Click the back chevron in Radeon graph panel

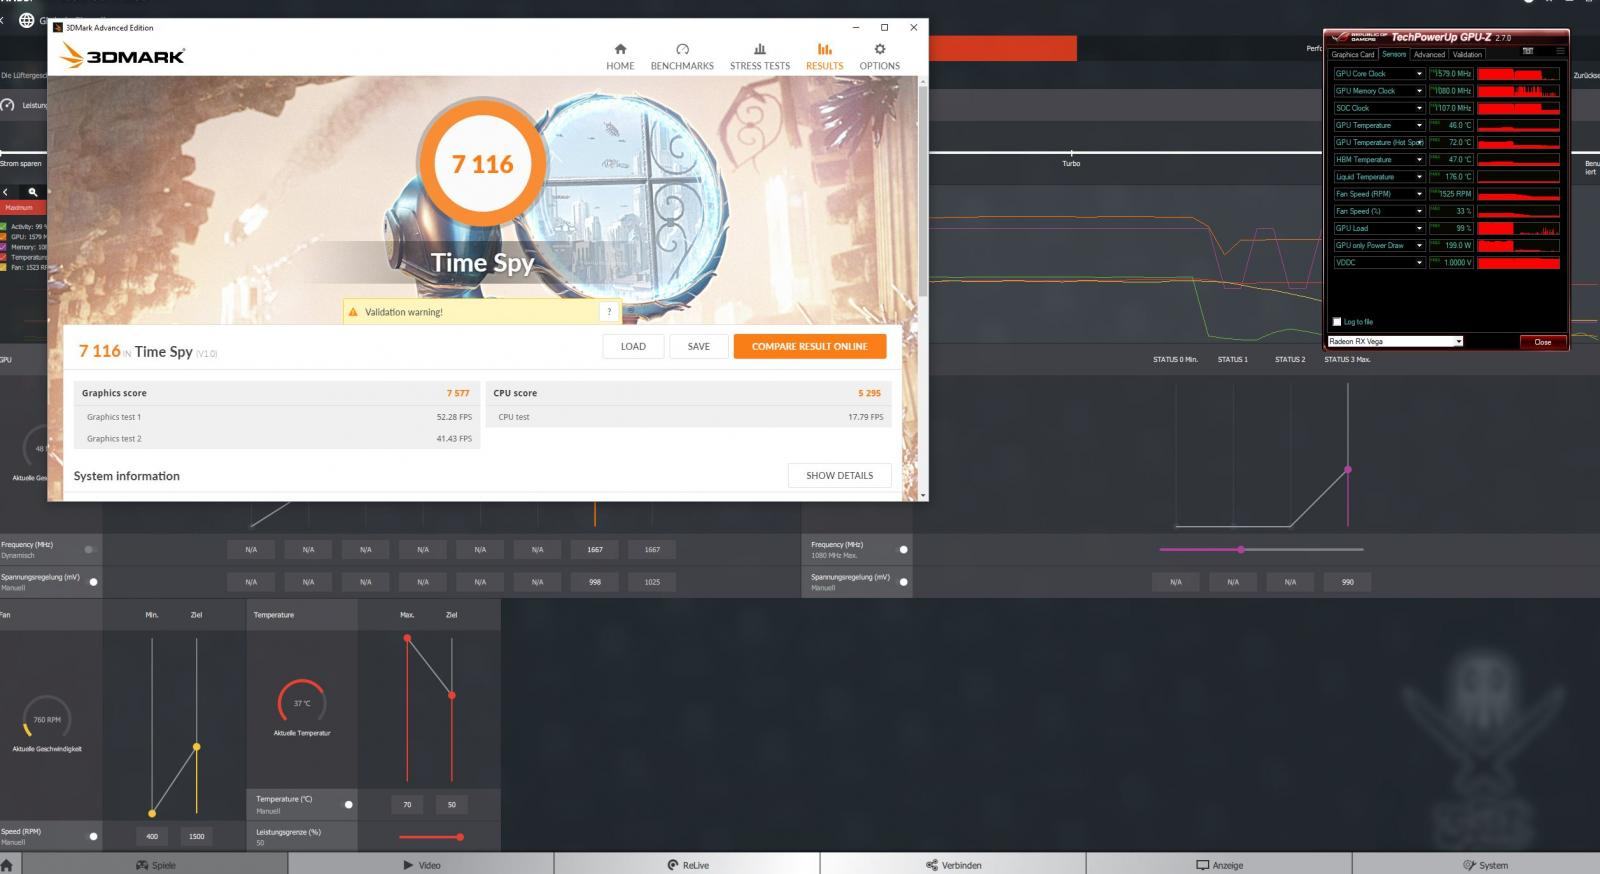[6, 192]
